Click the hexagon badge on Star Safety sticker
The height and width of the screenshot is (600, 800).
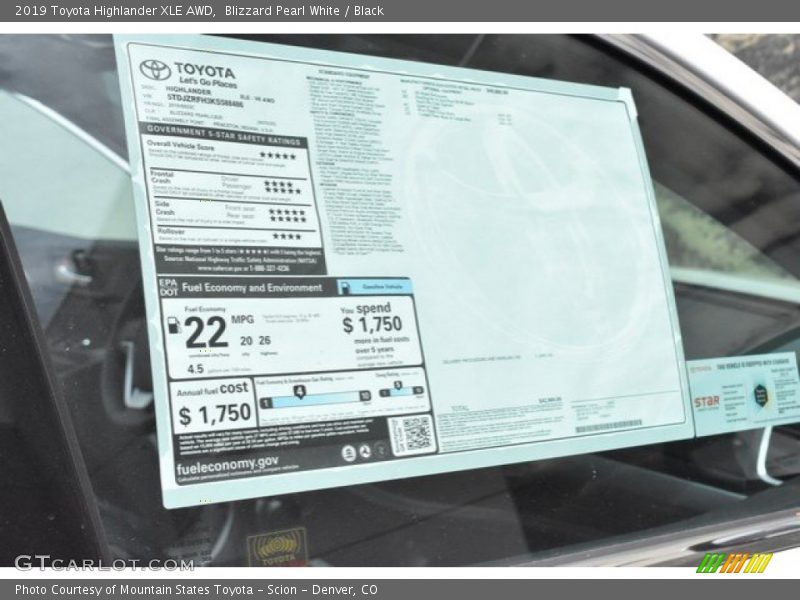(x=762, y=395)
